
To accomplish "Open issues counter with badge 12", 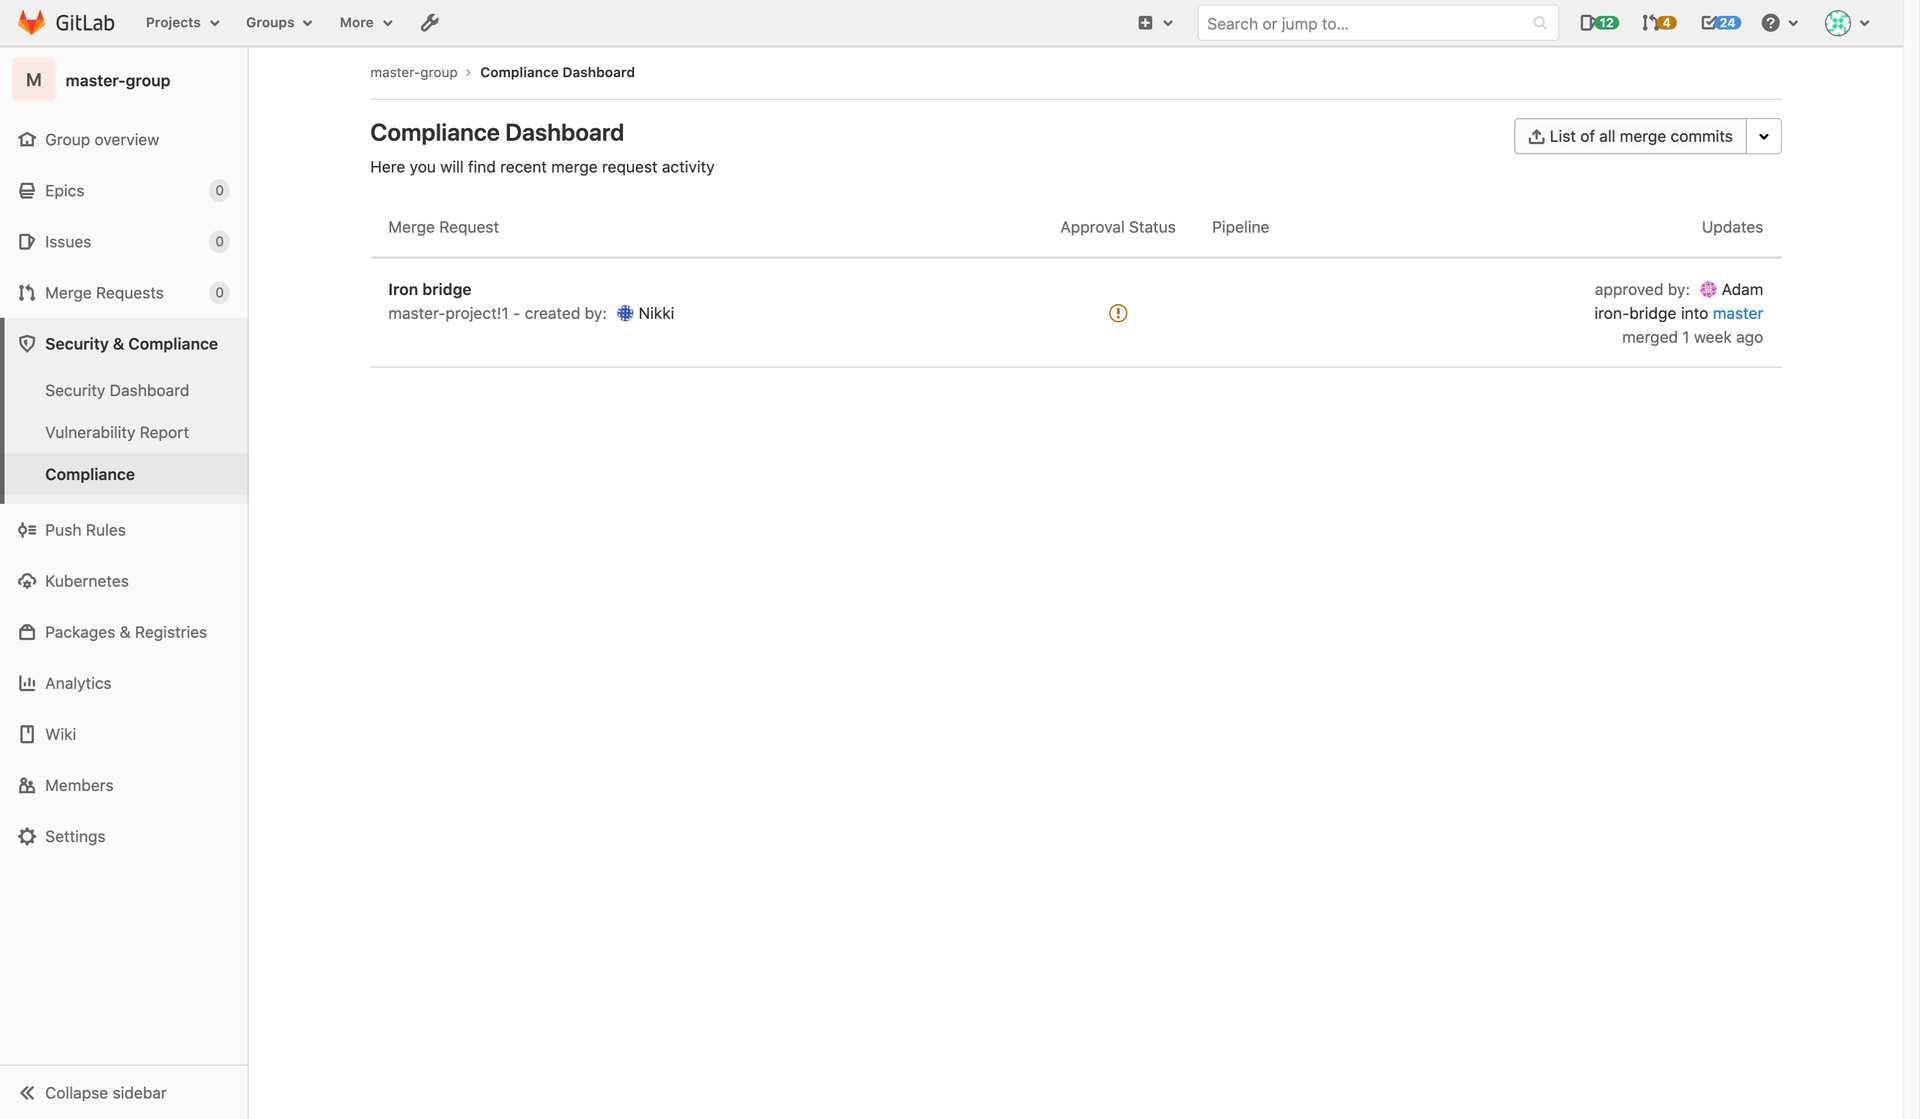I will 1599,23.
